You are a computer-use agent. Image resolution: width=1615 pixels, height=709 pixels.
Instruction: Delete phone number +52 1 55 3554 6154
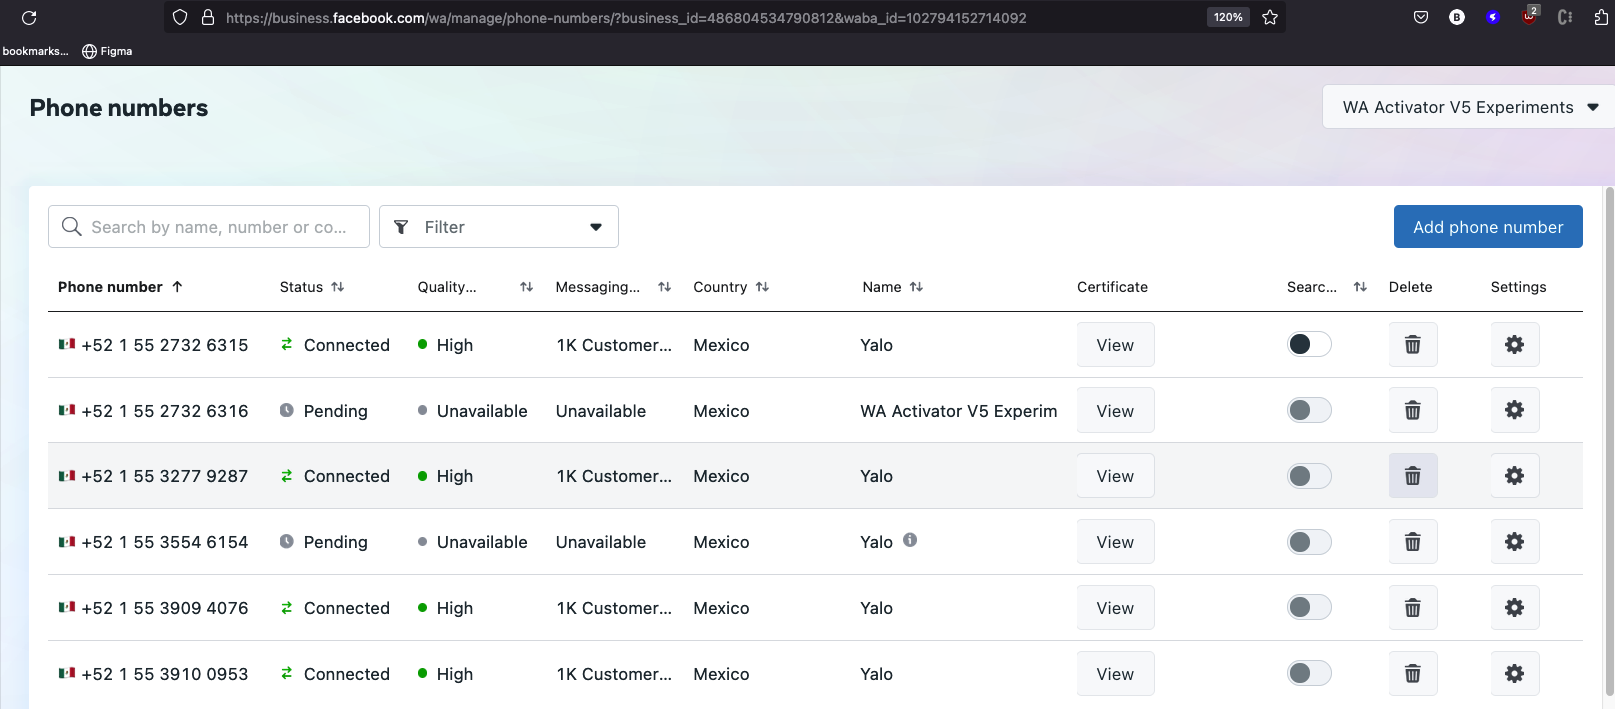(x=1413, y=542)
